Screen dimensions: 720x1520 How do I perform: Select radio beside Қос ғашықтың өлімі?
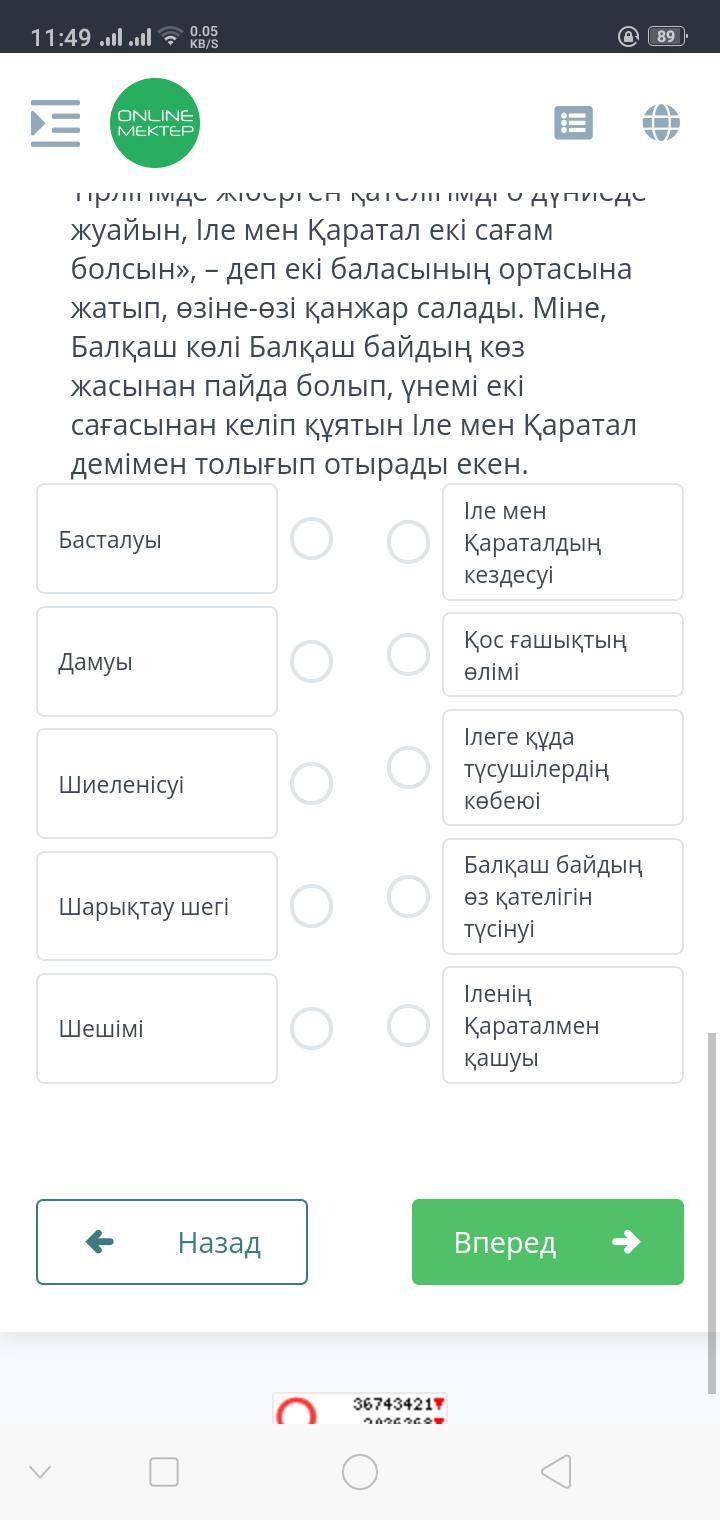408,654
